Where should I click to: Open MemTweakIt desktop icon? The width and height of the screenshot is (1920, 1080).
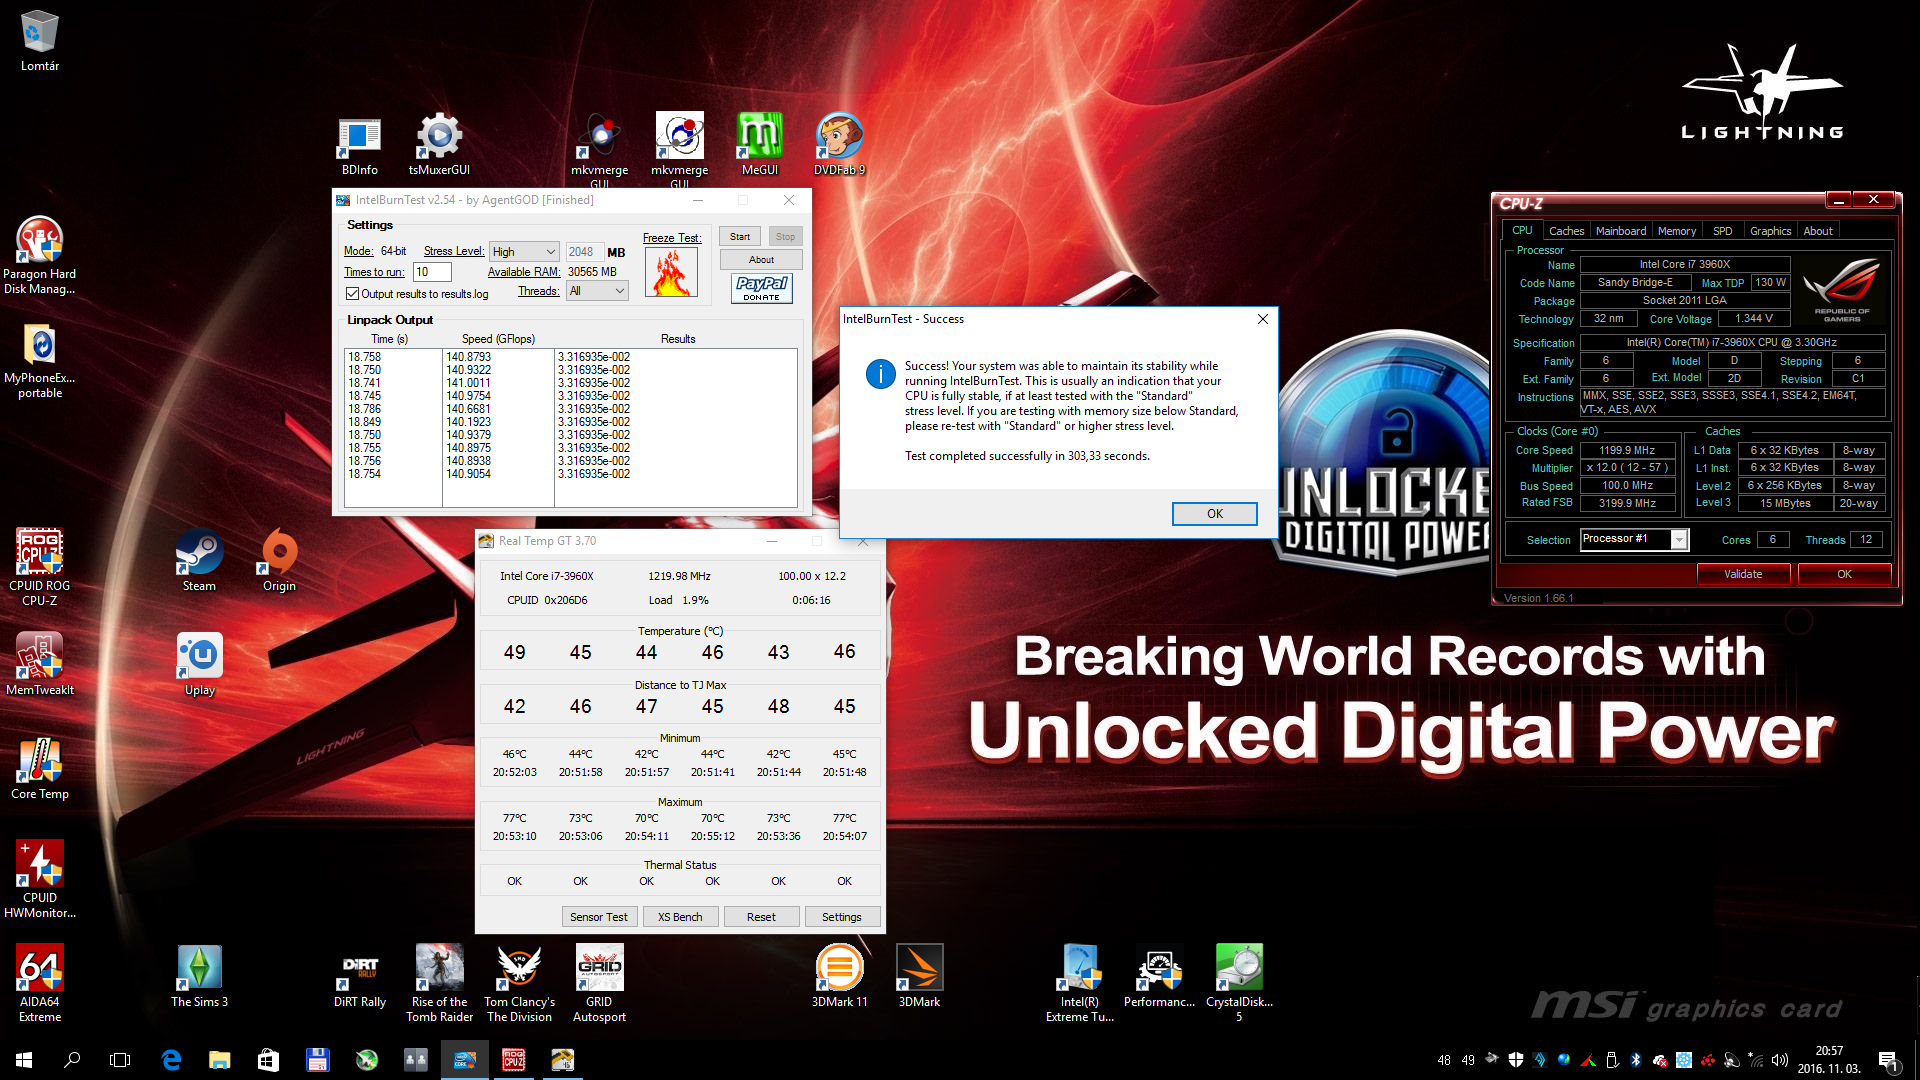click(x=40, y=664)
